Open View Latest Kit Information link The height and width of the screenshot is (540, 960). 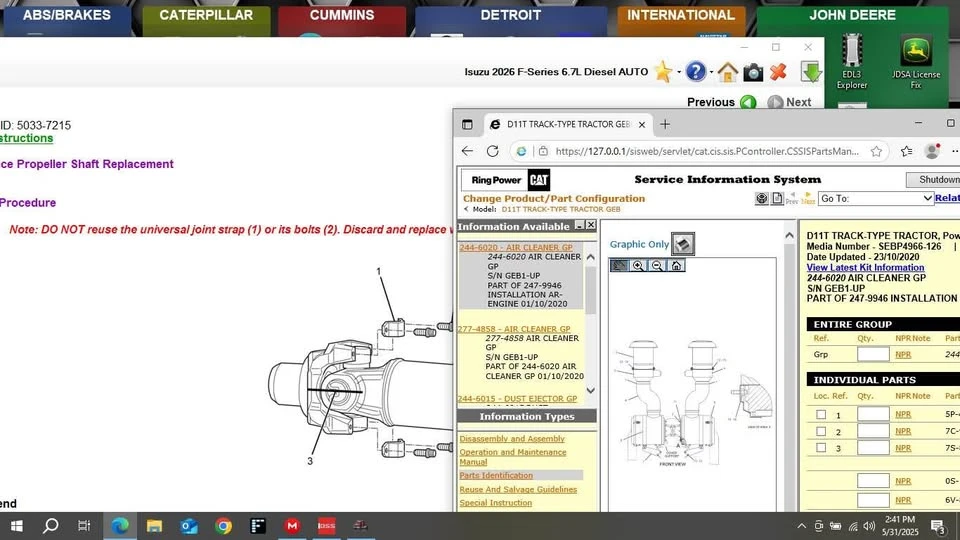point(865,268)
